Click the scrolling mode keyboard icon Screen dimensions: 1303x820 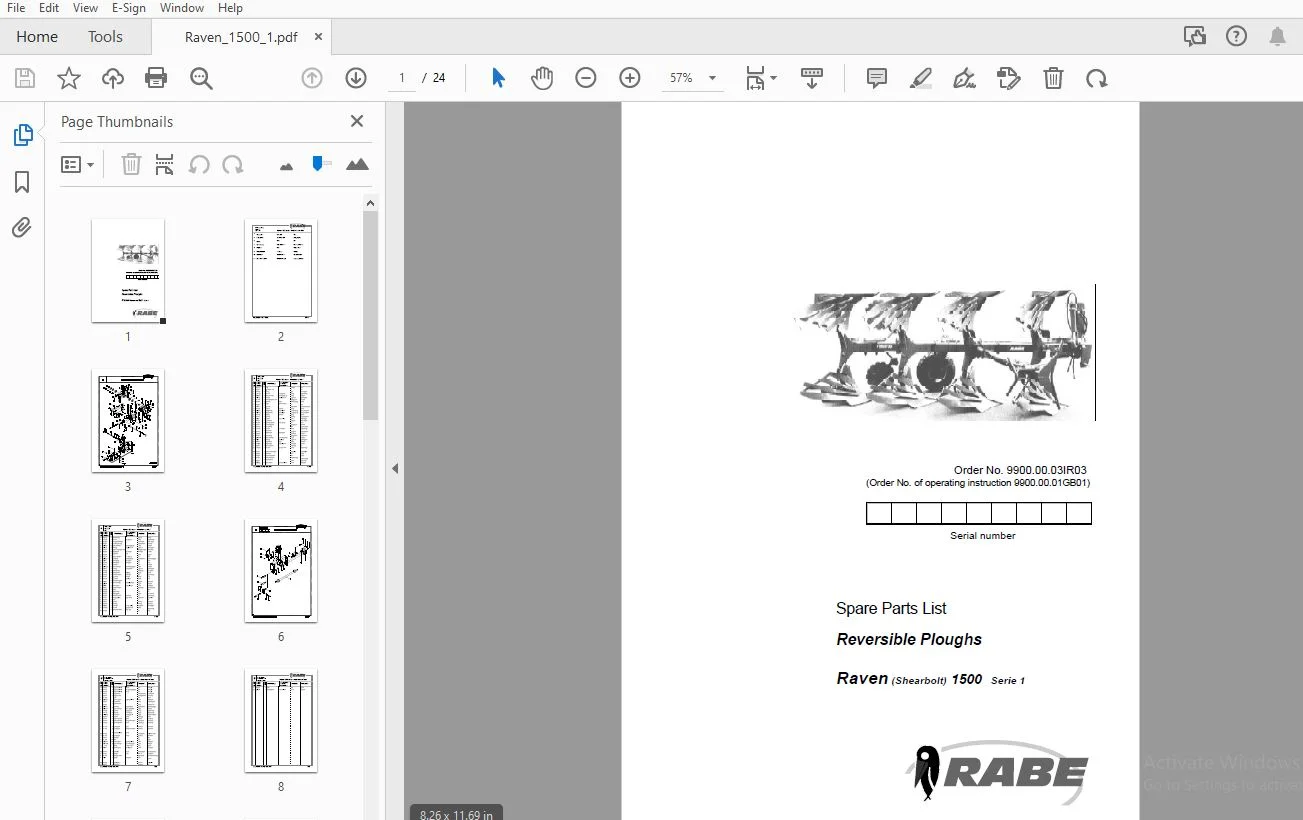pyautogui.click(x=812, y=78)
